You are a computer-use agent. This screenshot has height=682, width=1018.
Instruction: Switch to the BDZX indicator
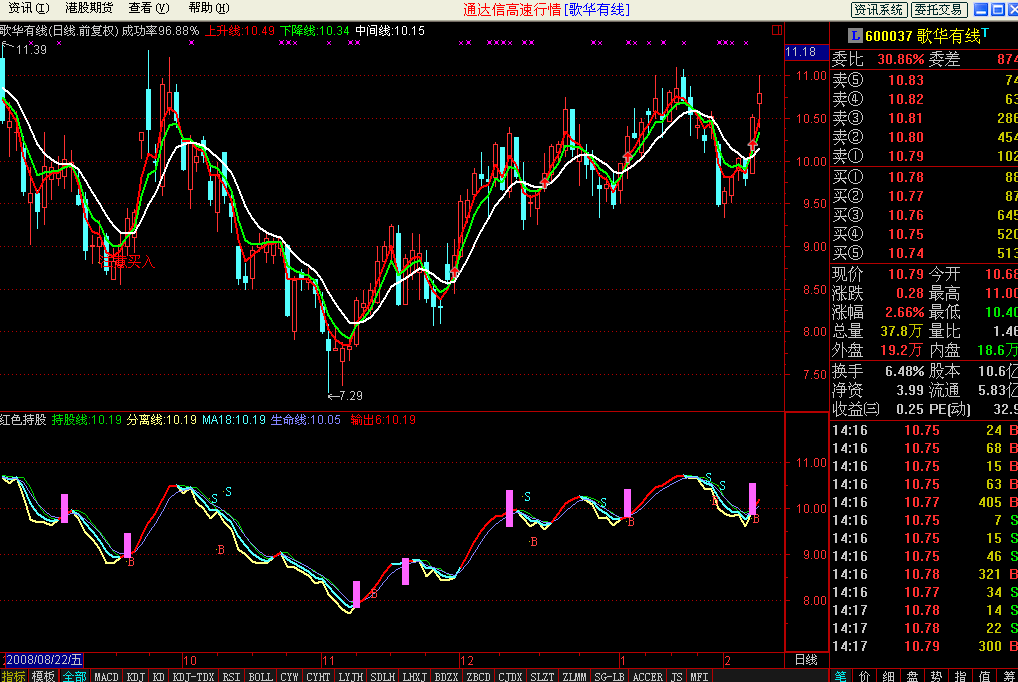click(446, 677)
